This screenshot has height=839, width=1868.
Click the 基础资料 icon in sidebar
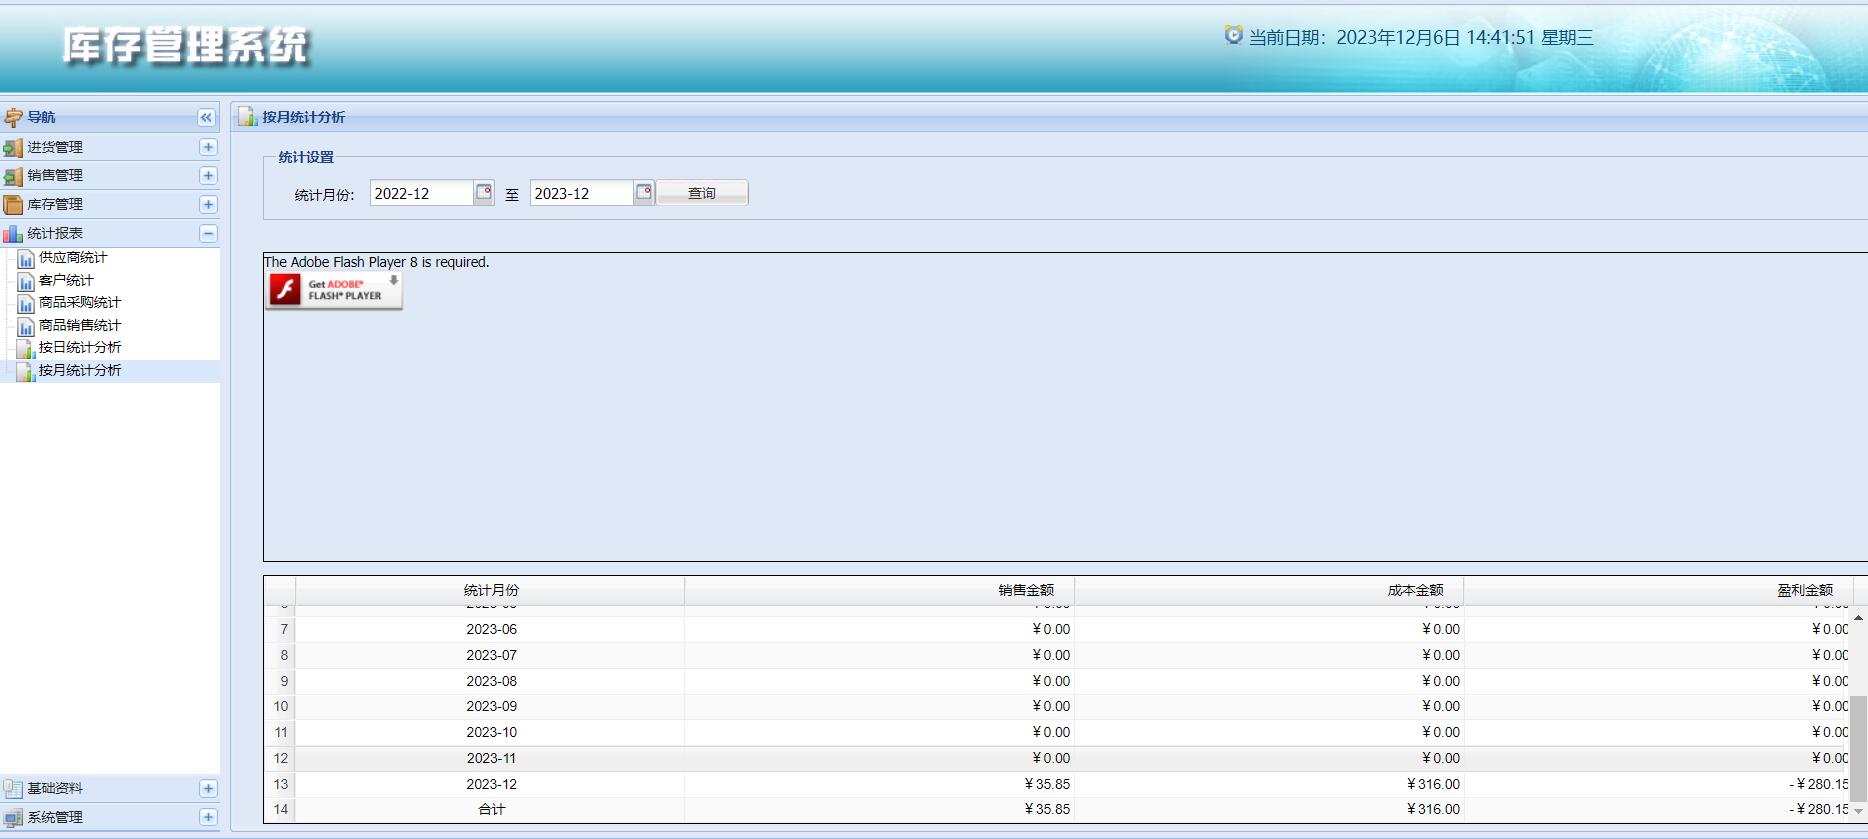[x=13, y=789]
